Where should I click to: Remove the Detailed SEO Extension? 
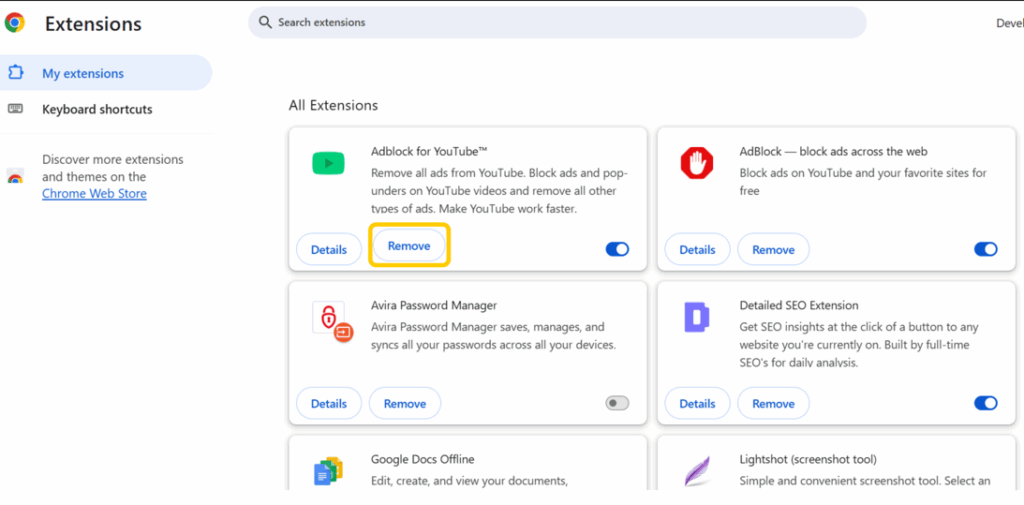coord(773,403)
